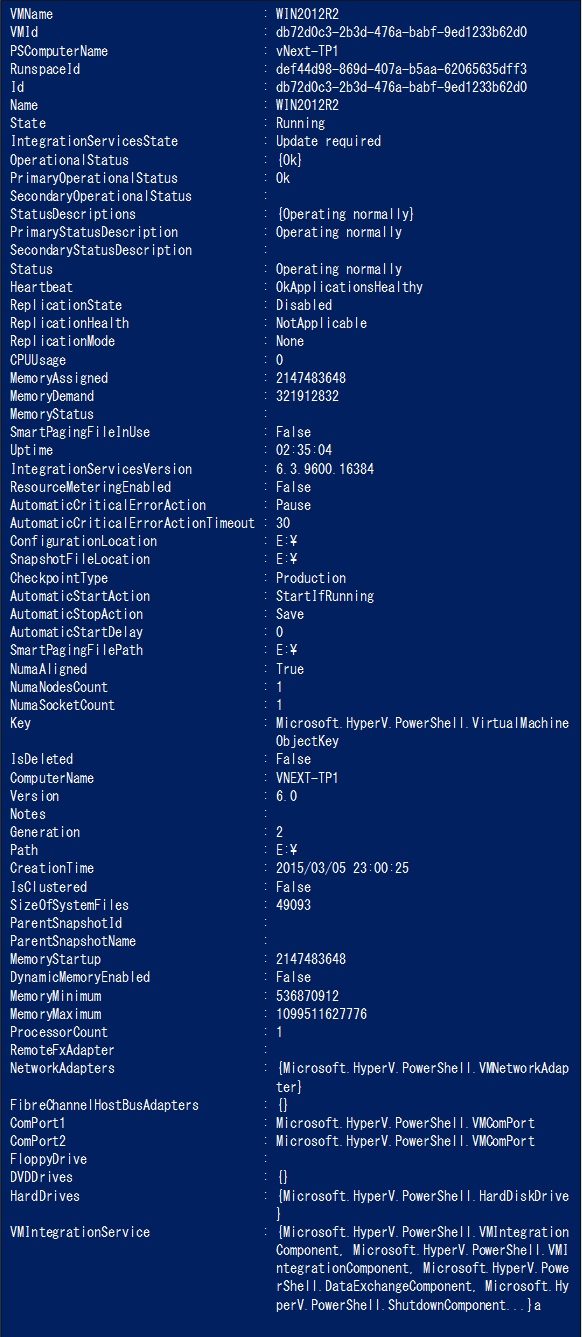Click the AutomaticStartAction value StartIfRunning
582x1337 pixels.
pyautogui.click(x=325, y=596)
